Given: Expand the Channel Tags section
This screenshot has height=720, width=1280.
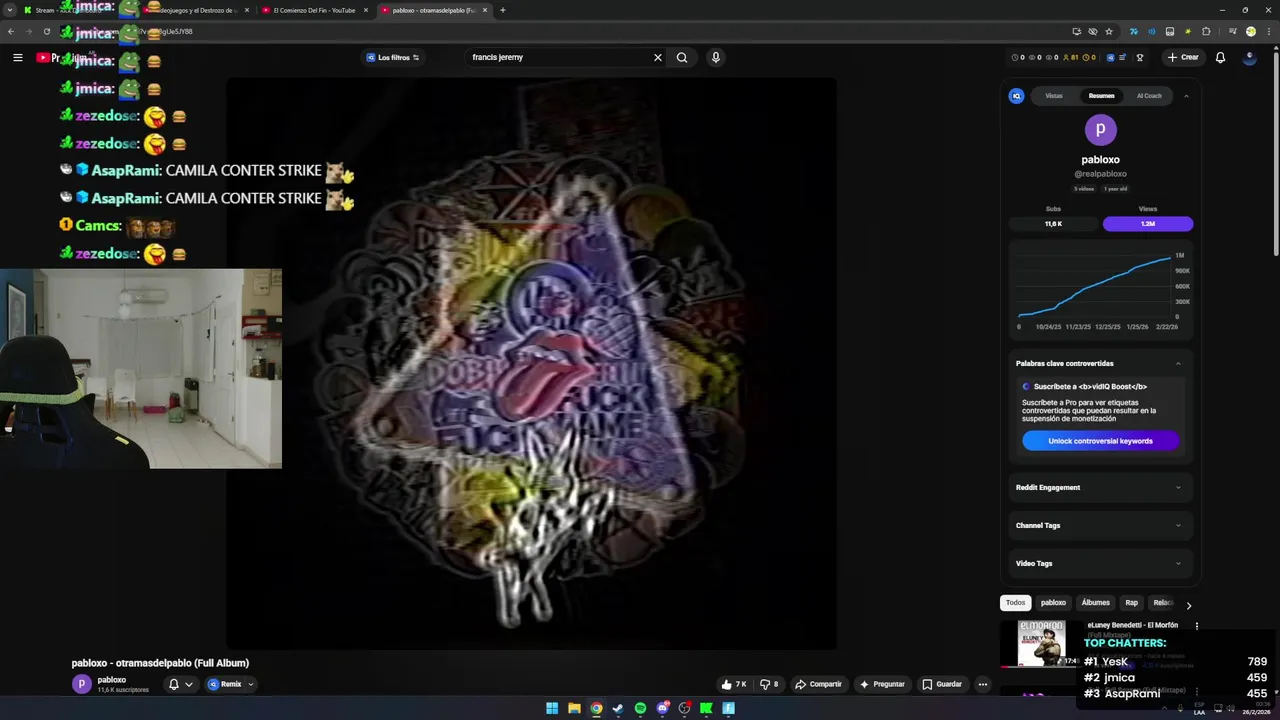Looking at the screenshot, I should click(x=1100, y=525).
